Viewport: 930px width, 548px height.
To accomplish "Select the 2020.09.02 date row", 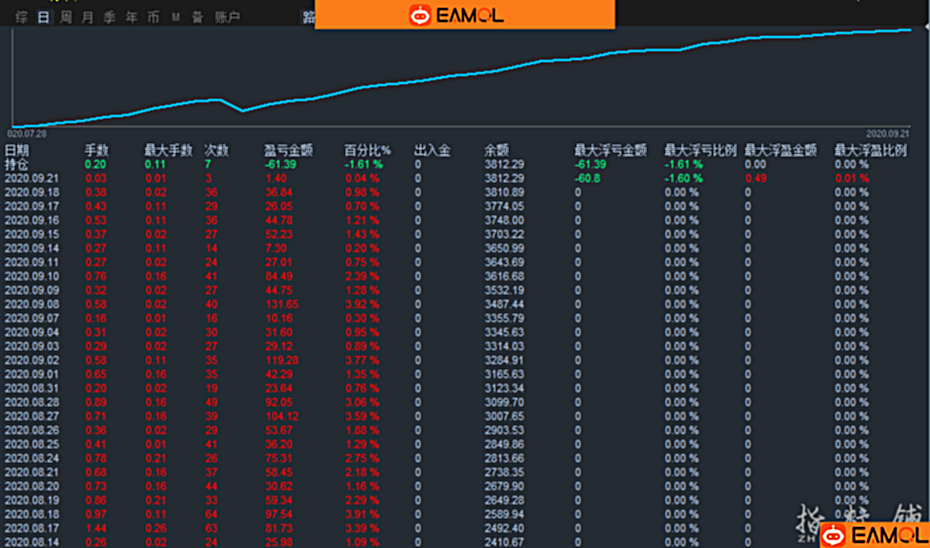I will pos(32,361).
